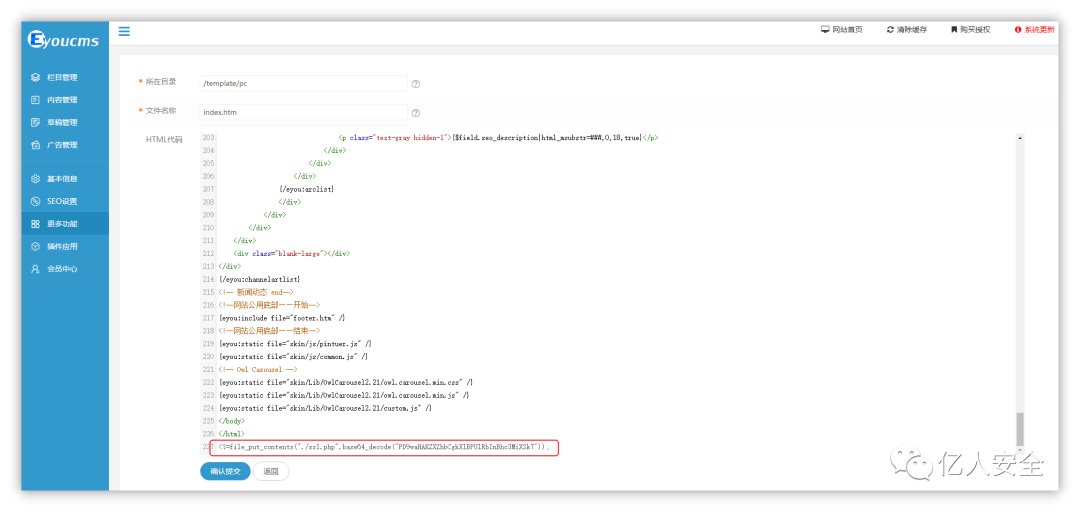Click code line 217 footer.htm include
This screenshot has height=512, width=1080.
click(x=282, y=318)
